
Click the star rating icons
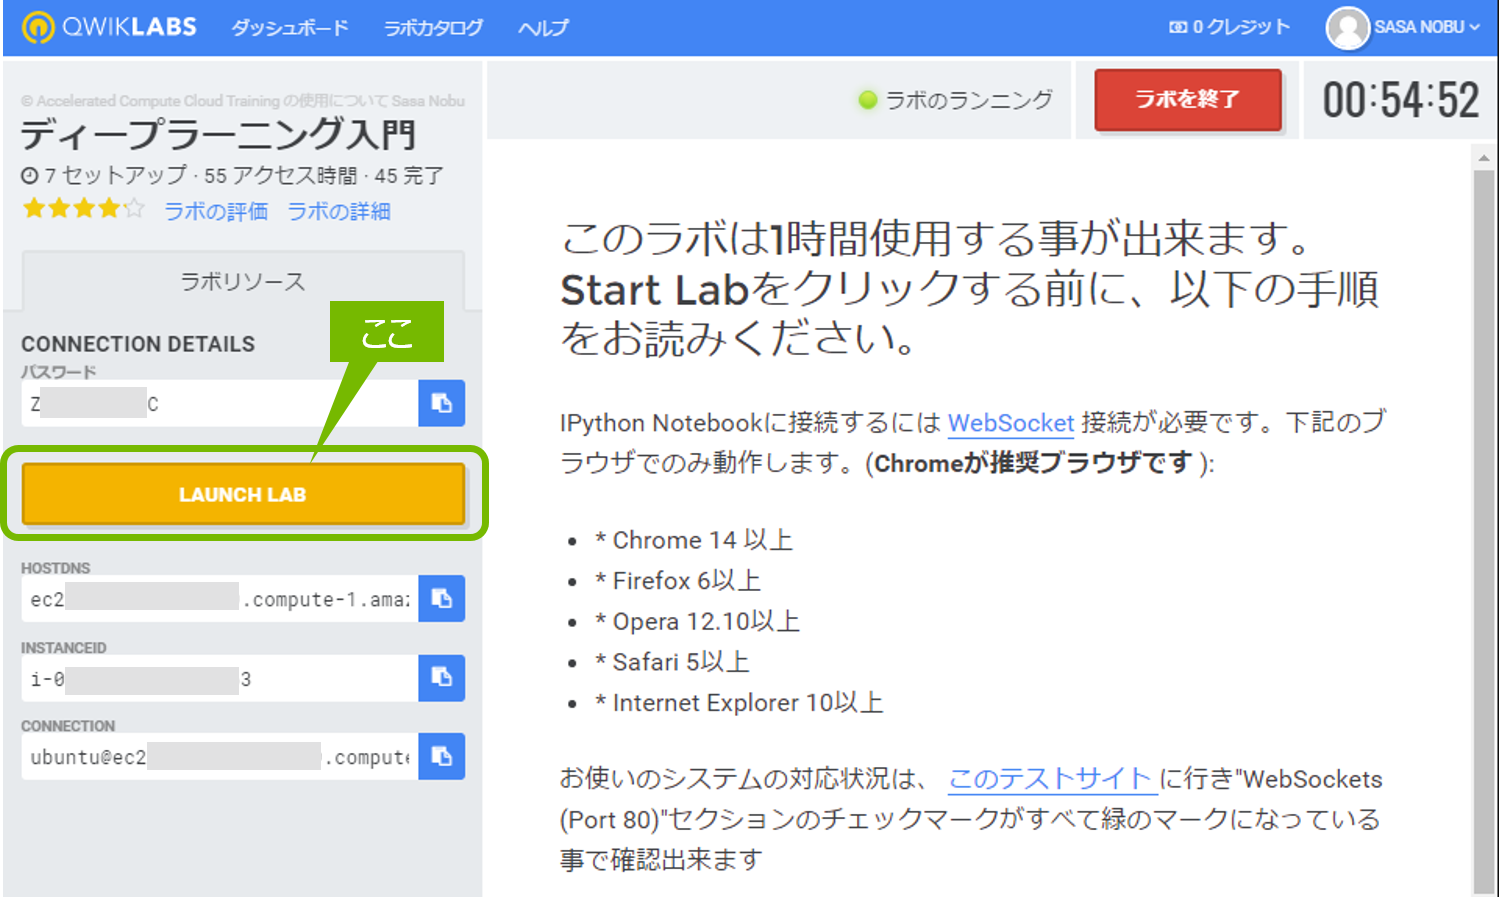(84, 209)
